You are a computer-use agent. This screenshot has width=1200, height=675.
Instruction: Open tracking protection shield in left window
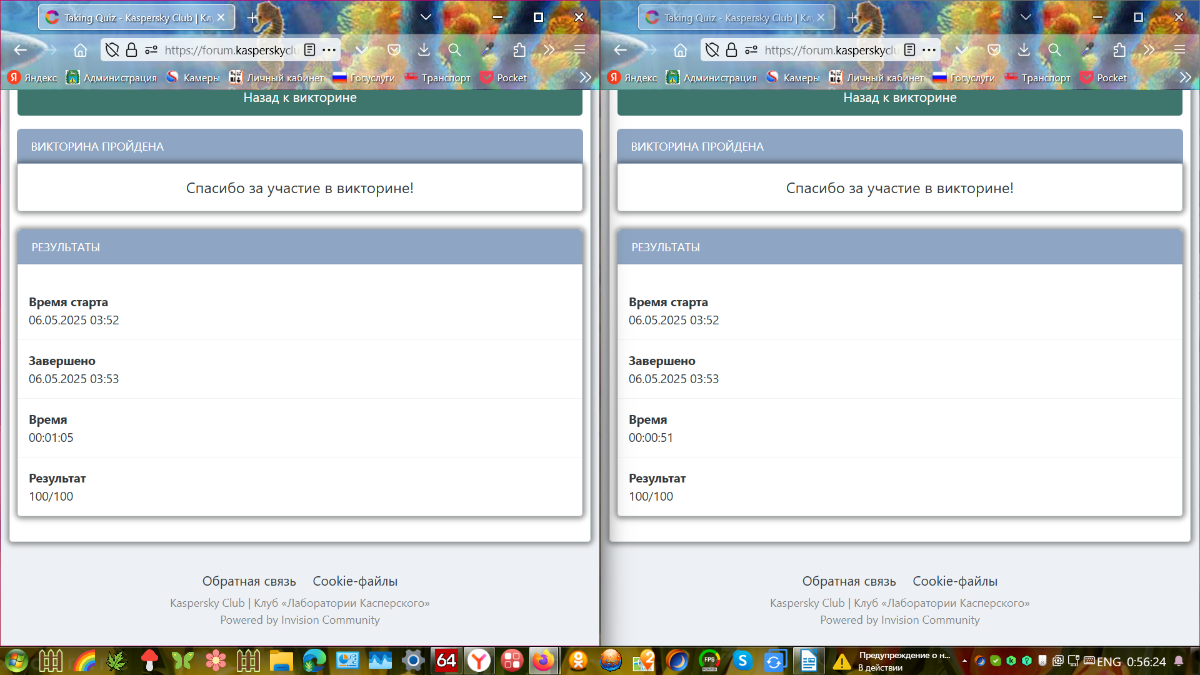point(113,50)
